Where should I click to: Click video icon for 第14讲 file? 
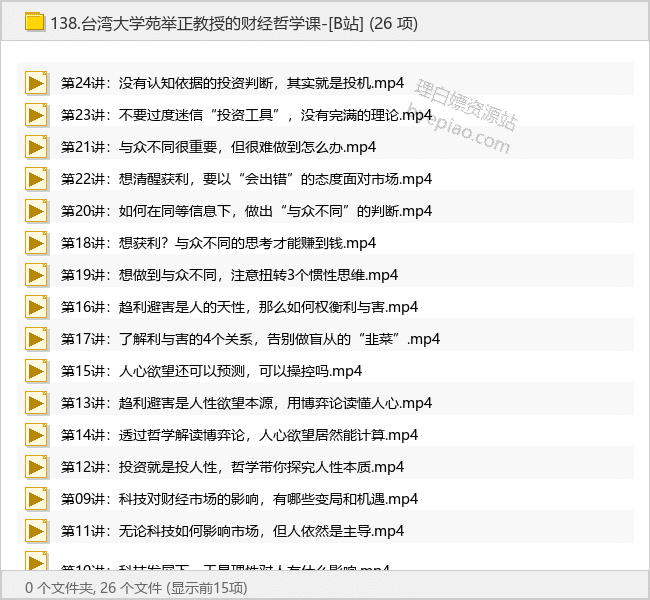[x=36, y=435]
